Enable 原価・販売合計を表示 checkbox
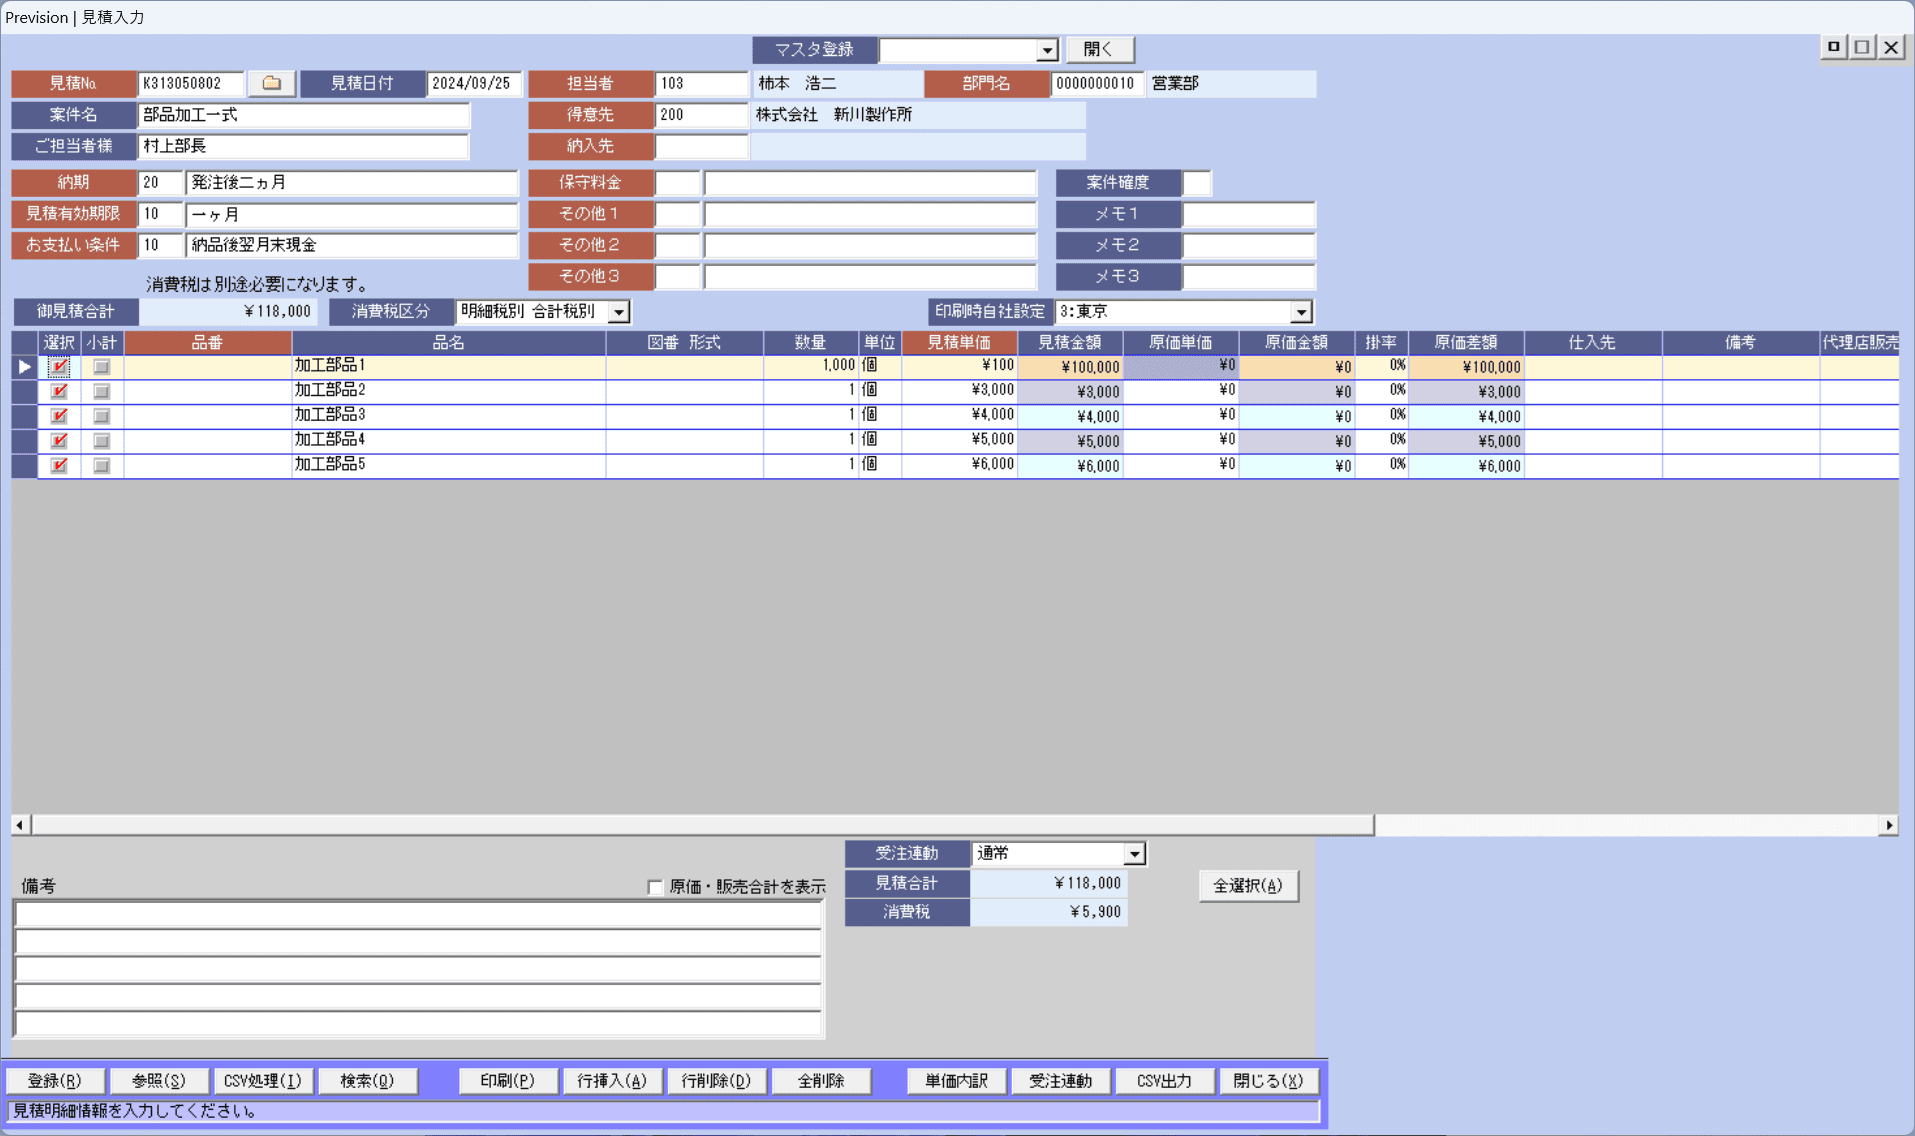This screenshot has width=1915, height=1136. point(655,887)
